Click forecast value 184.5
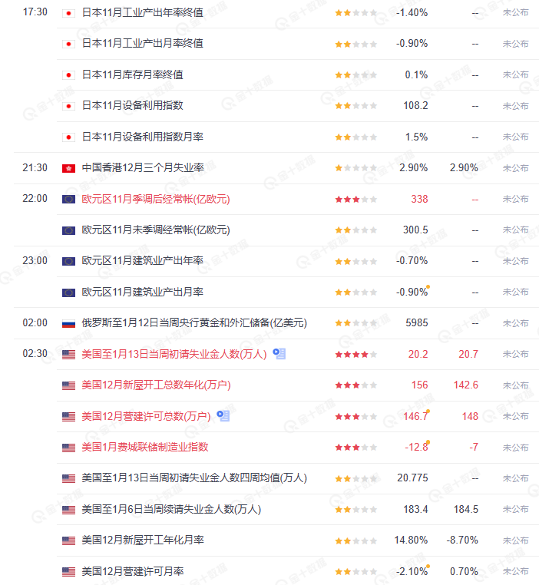Viewport: 540px width, 585px height. 466,510
